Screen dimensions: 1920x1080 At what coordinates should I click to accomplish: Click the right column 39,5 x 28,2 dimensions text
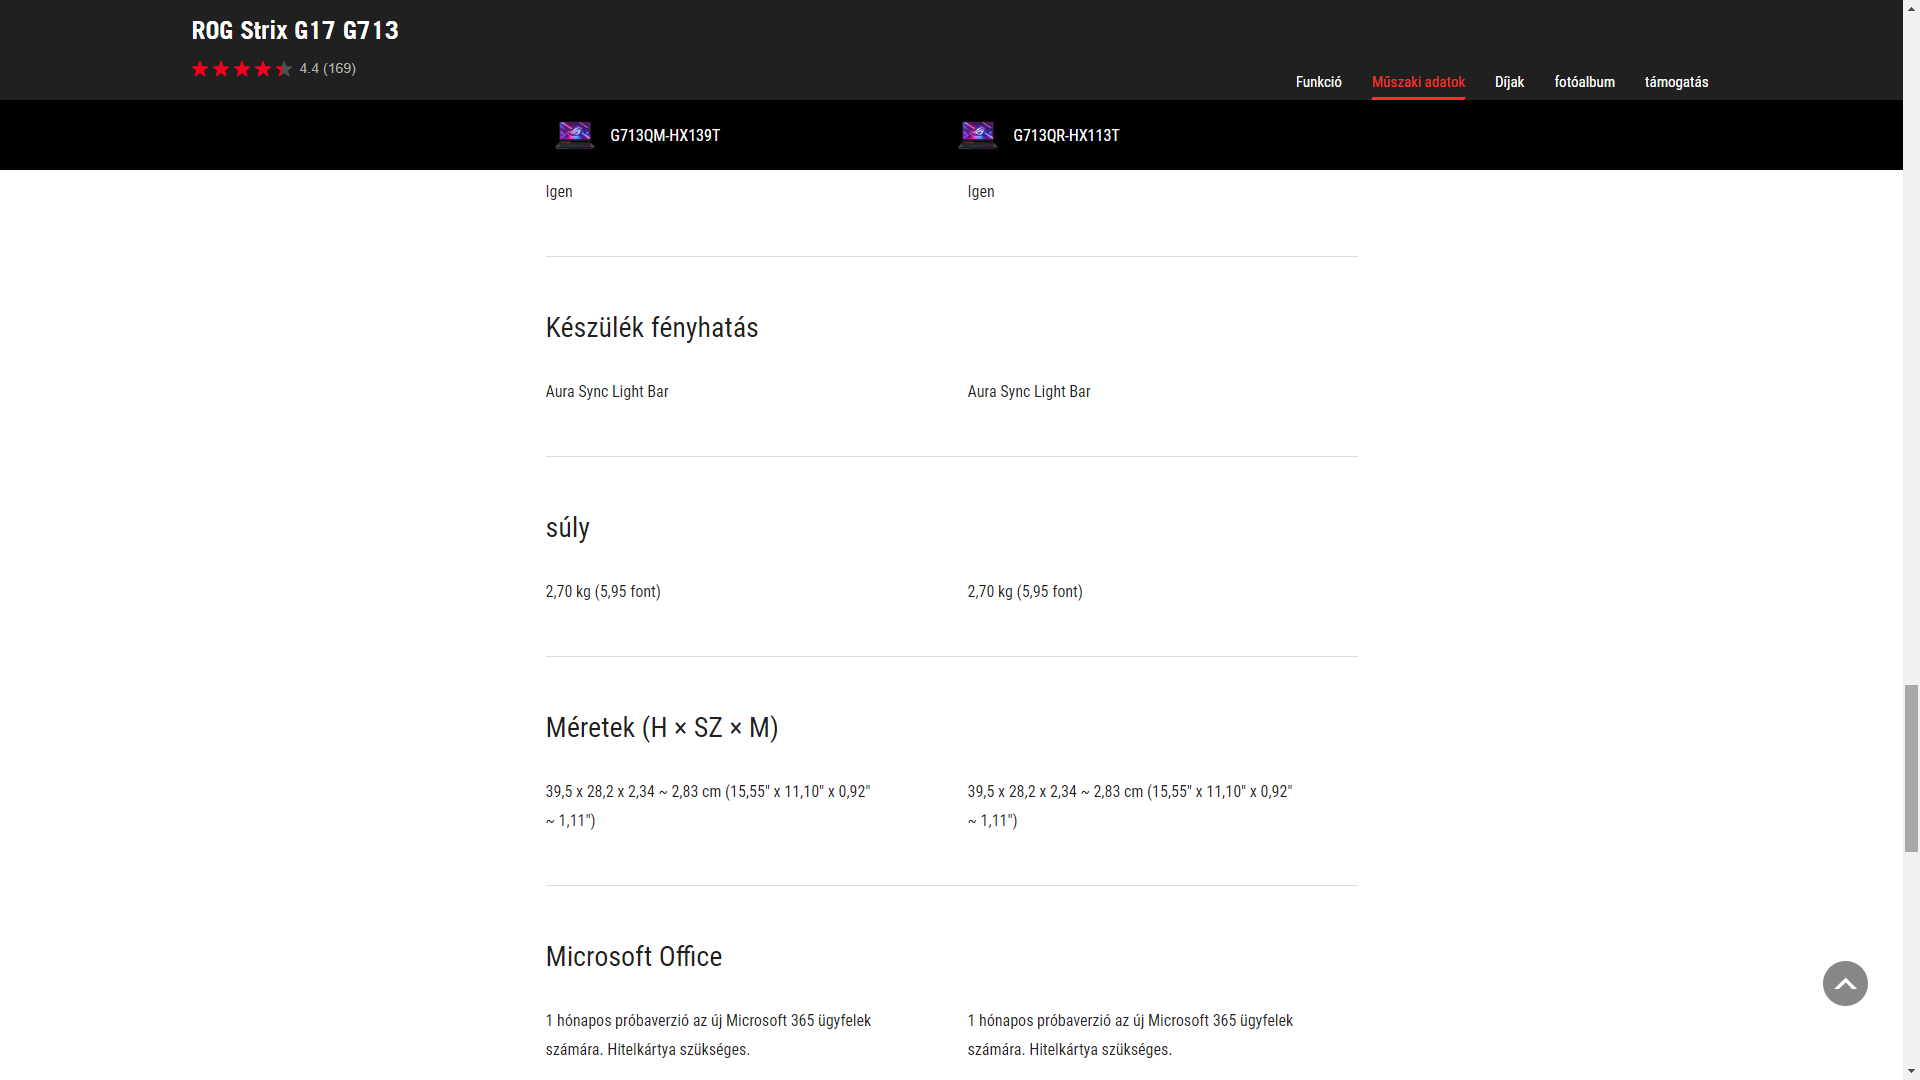1130,806
